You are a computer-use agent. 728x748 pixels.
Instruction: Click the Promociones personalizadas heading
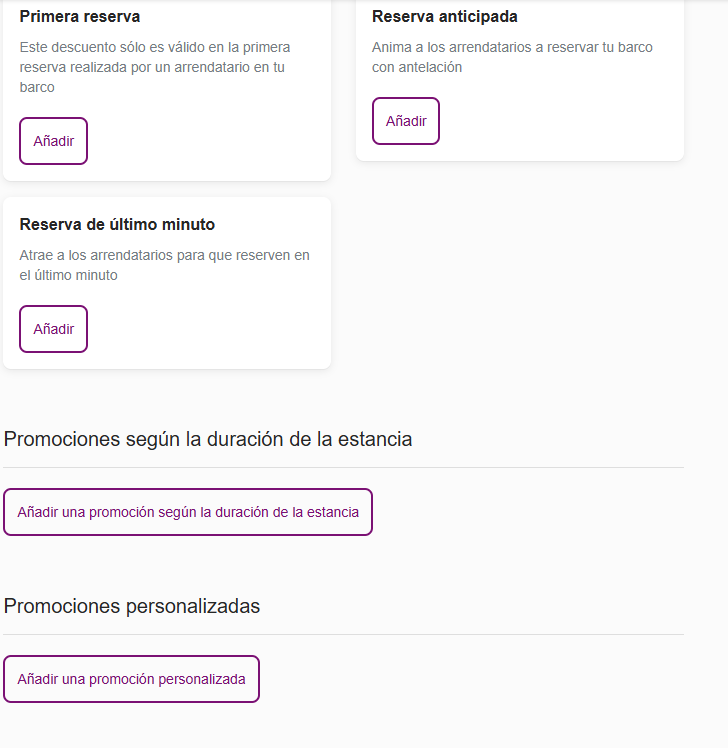(132, 606)
